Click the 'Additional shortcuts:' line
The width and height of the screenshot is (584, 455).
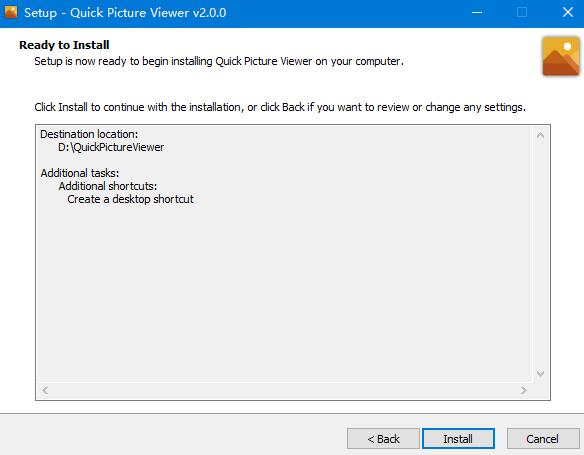click(108, 186)
